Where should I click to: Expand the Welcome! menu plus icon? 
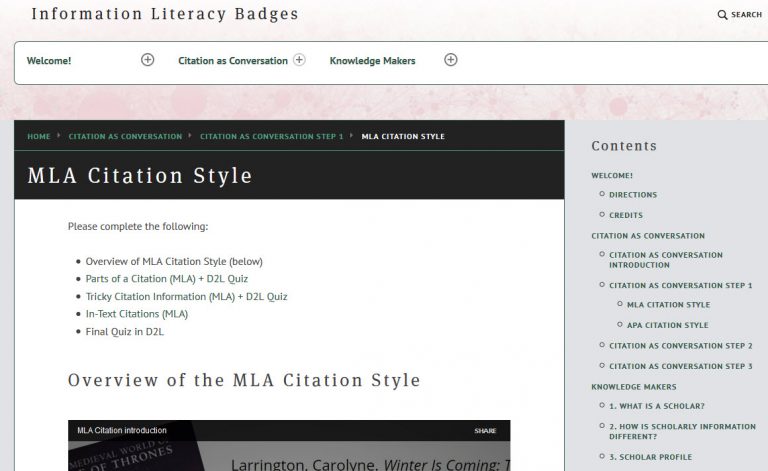[147, 60]
